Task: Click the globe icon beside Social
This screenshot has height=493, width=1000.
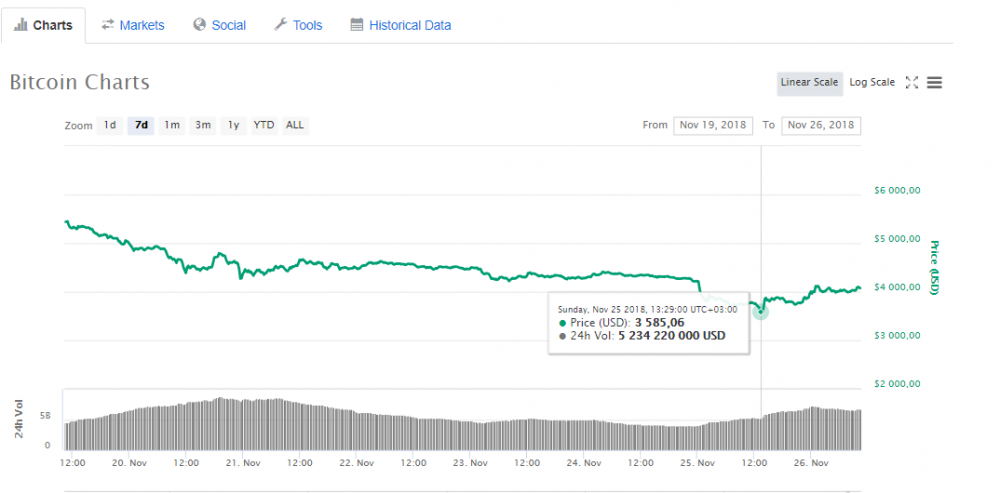Action: pyautogui.click(x=200, y=25)
